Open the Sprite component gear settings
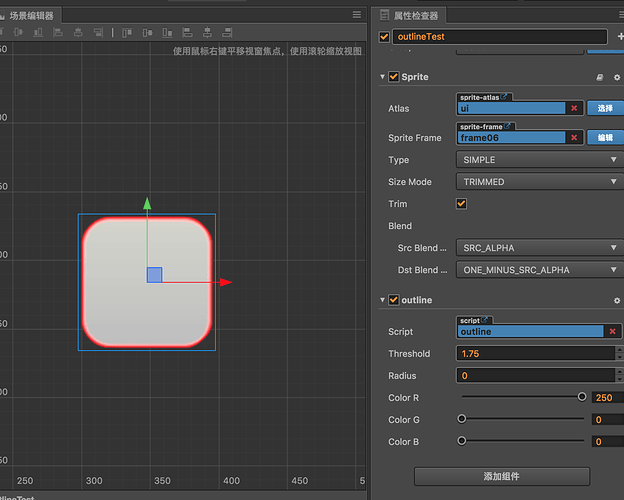 pyautogui.click(x=617, y=77)
